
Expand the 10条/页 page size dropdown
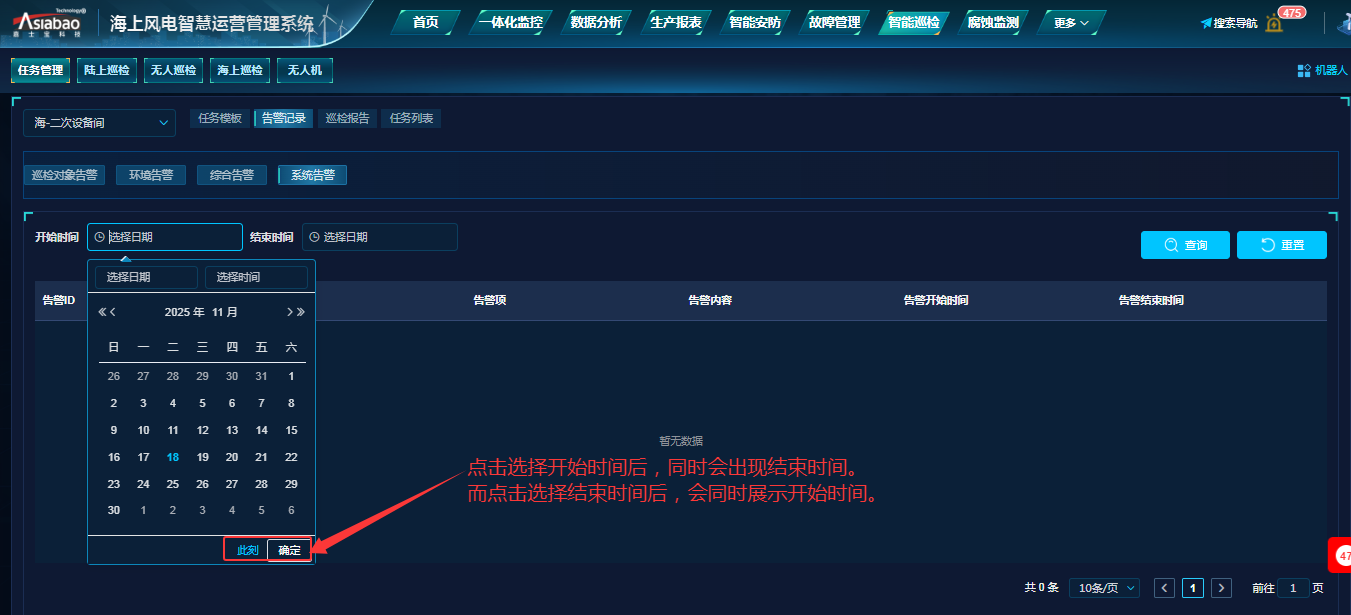[x=1104, y=588]
